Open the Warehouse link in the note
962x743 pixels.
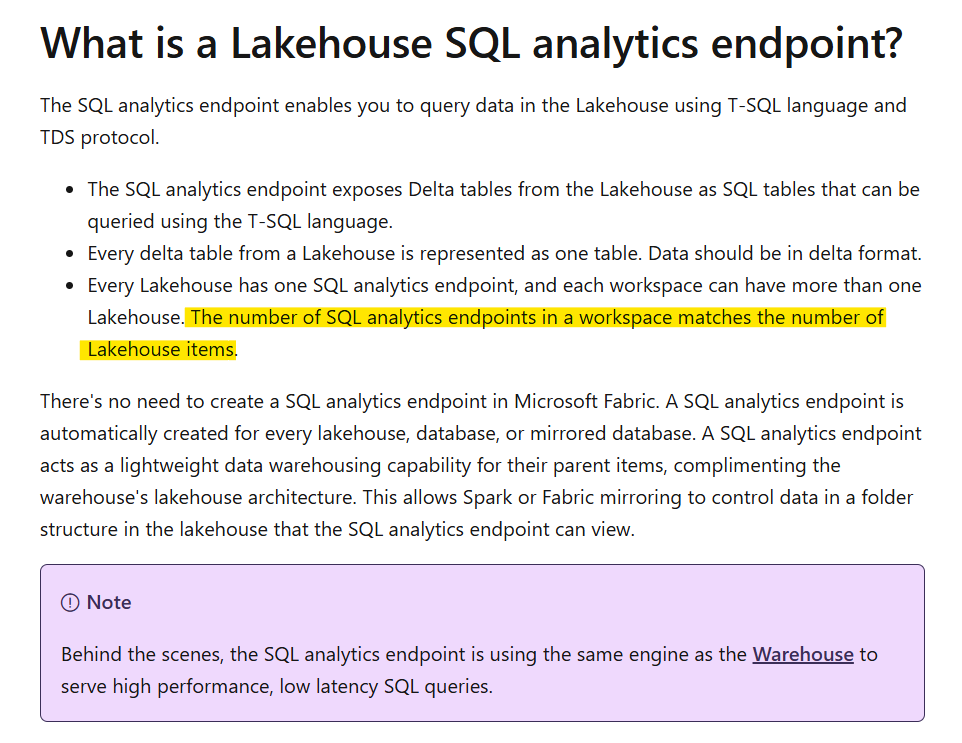(x=803, y=655)
